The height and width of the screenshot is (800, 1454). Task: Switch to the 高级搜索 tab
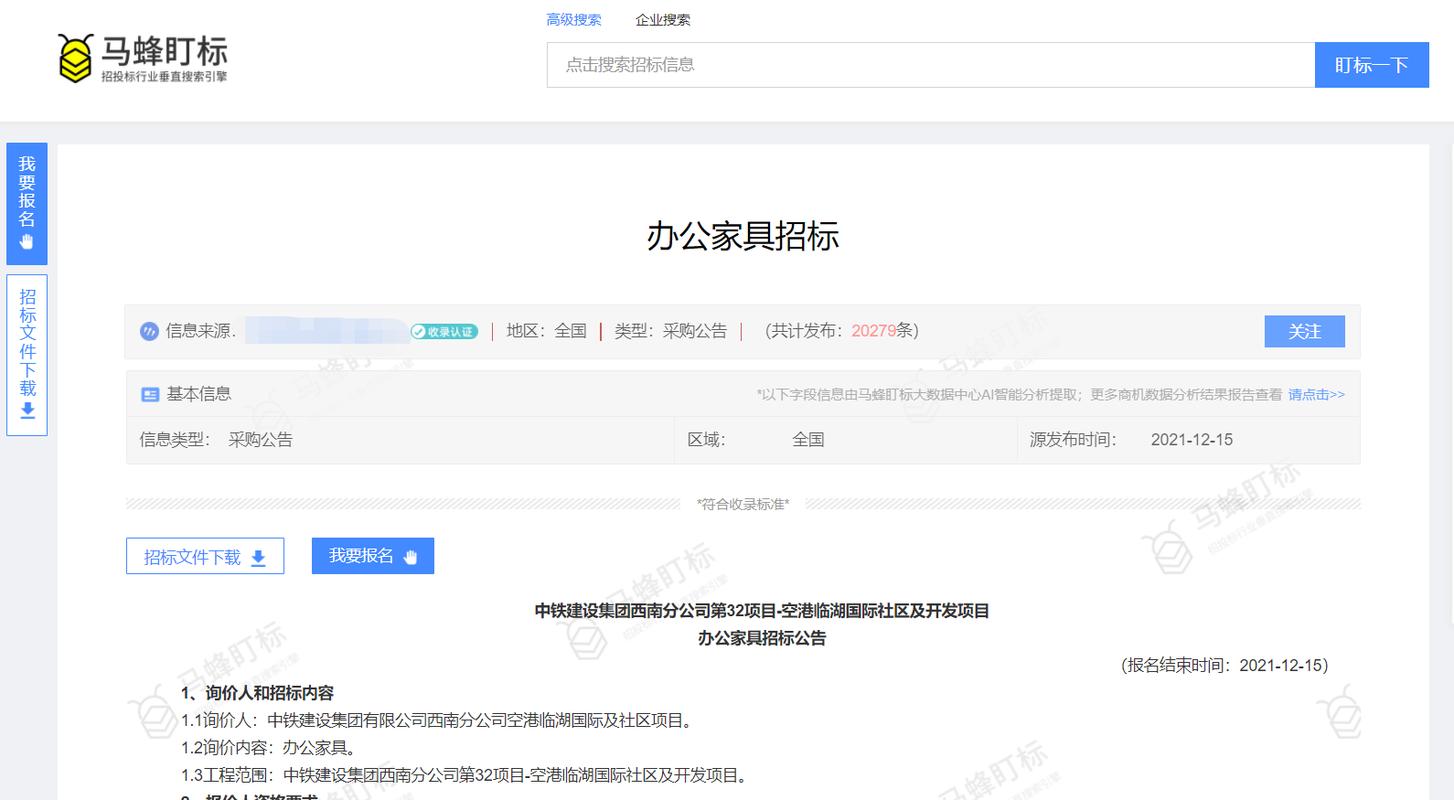[x=574, y=20]
